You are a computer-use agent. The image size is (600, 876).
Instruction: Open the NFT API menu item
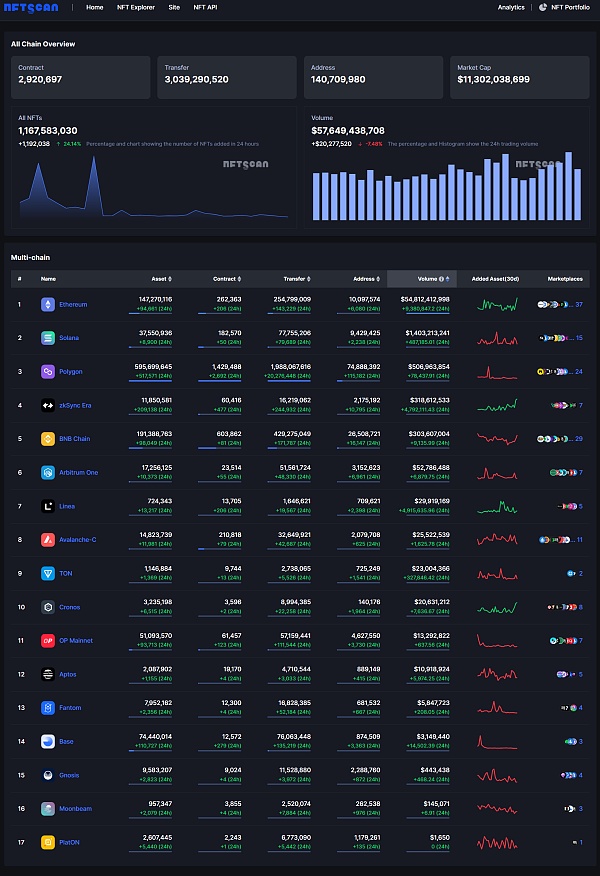coord(205,7)
